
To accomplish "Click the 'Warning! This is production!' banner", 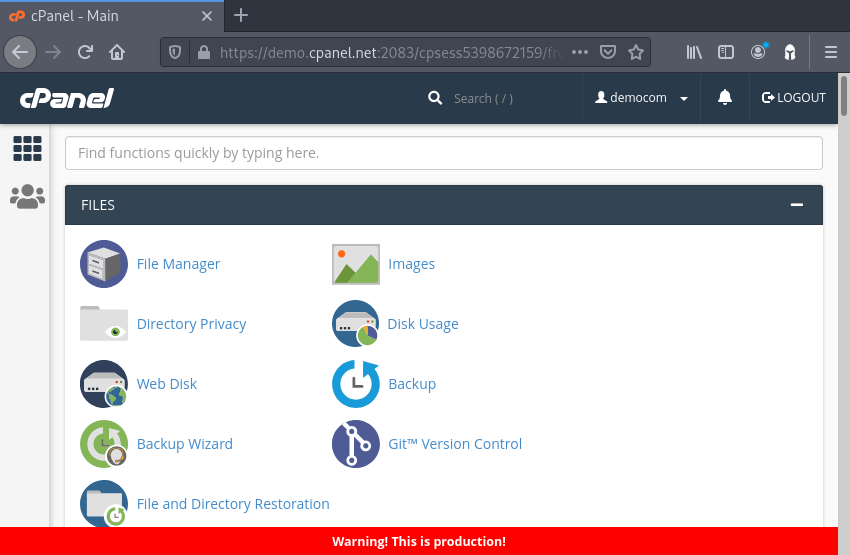I will pyautogui.click(x=418, y=541).
